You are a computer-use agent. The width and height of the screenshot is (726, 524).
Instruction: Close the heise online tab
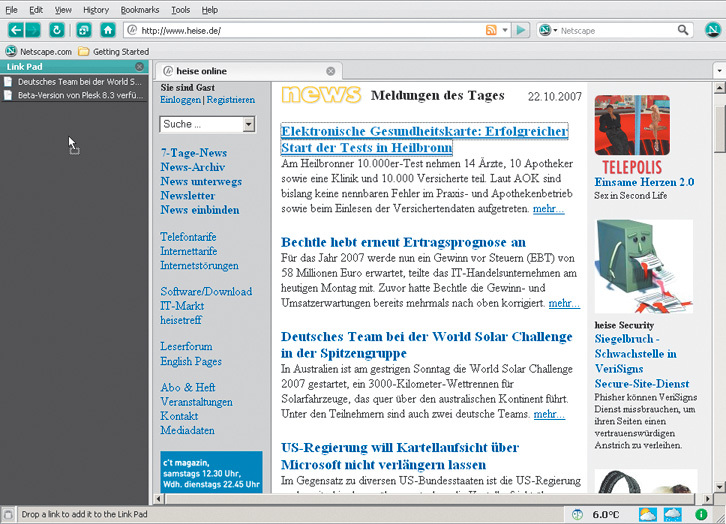pyautogui.click(x=331, y=71)
